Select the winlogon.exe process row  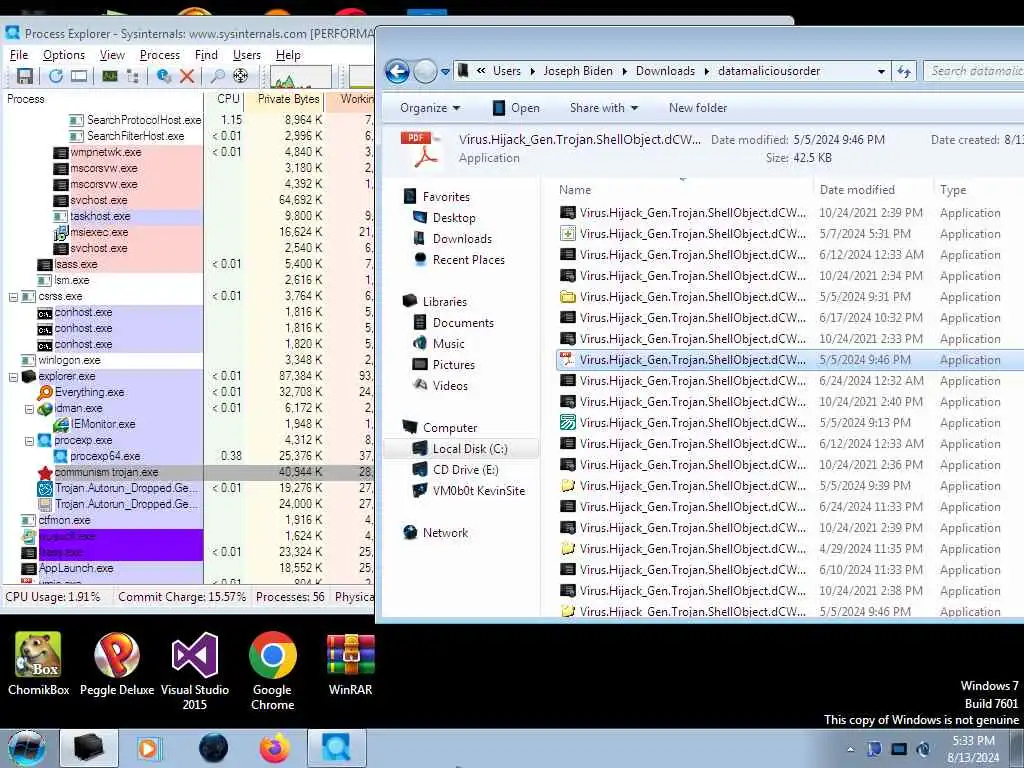189,360
